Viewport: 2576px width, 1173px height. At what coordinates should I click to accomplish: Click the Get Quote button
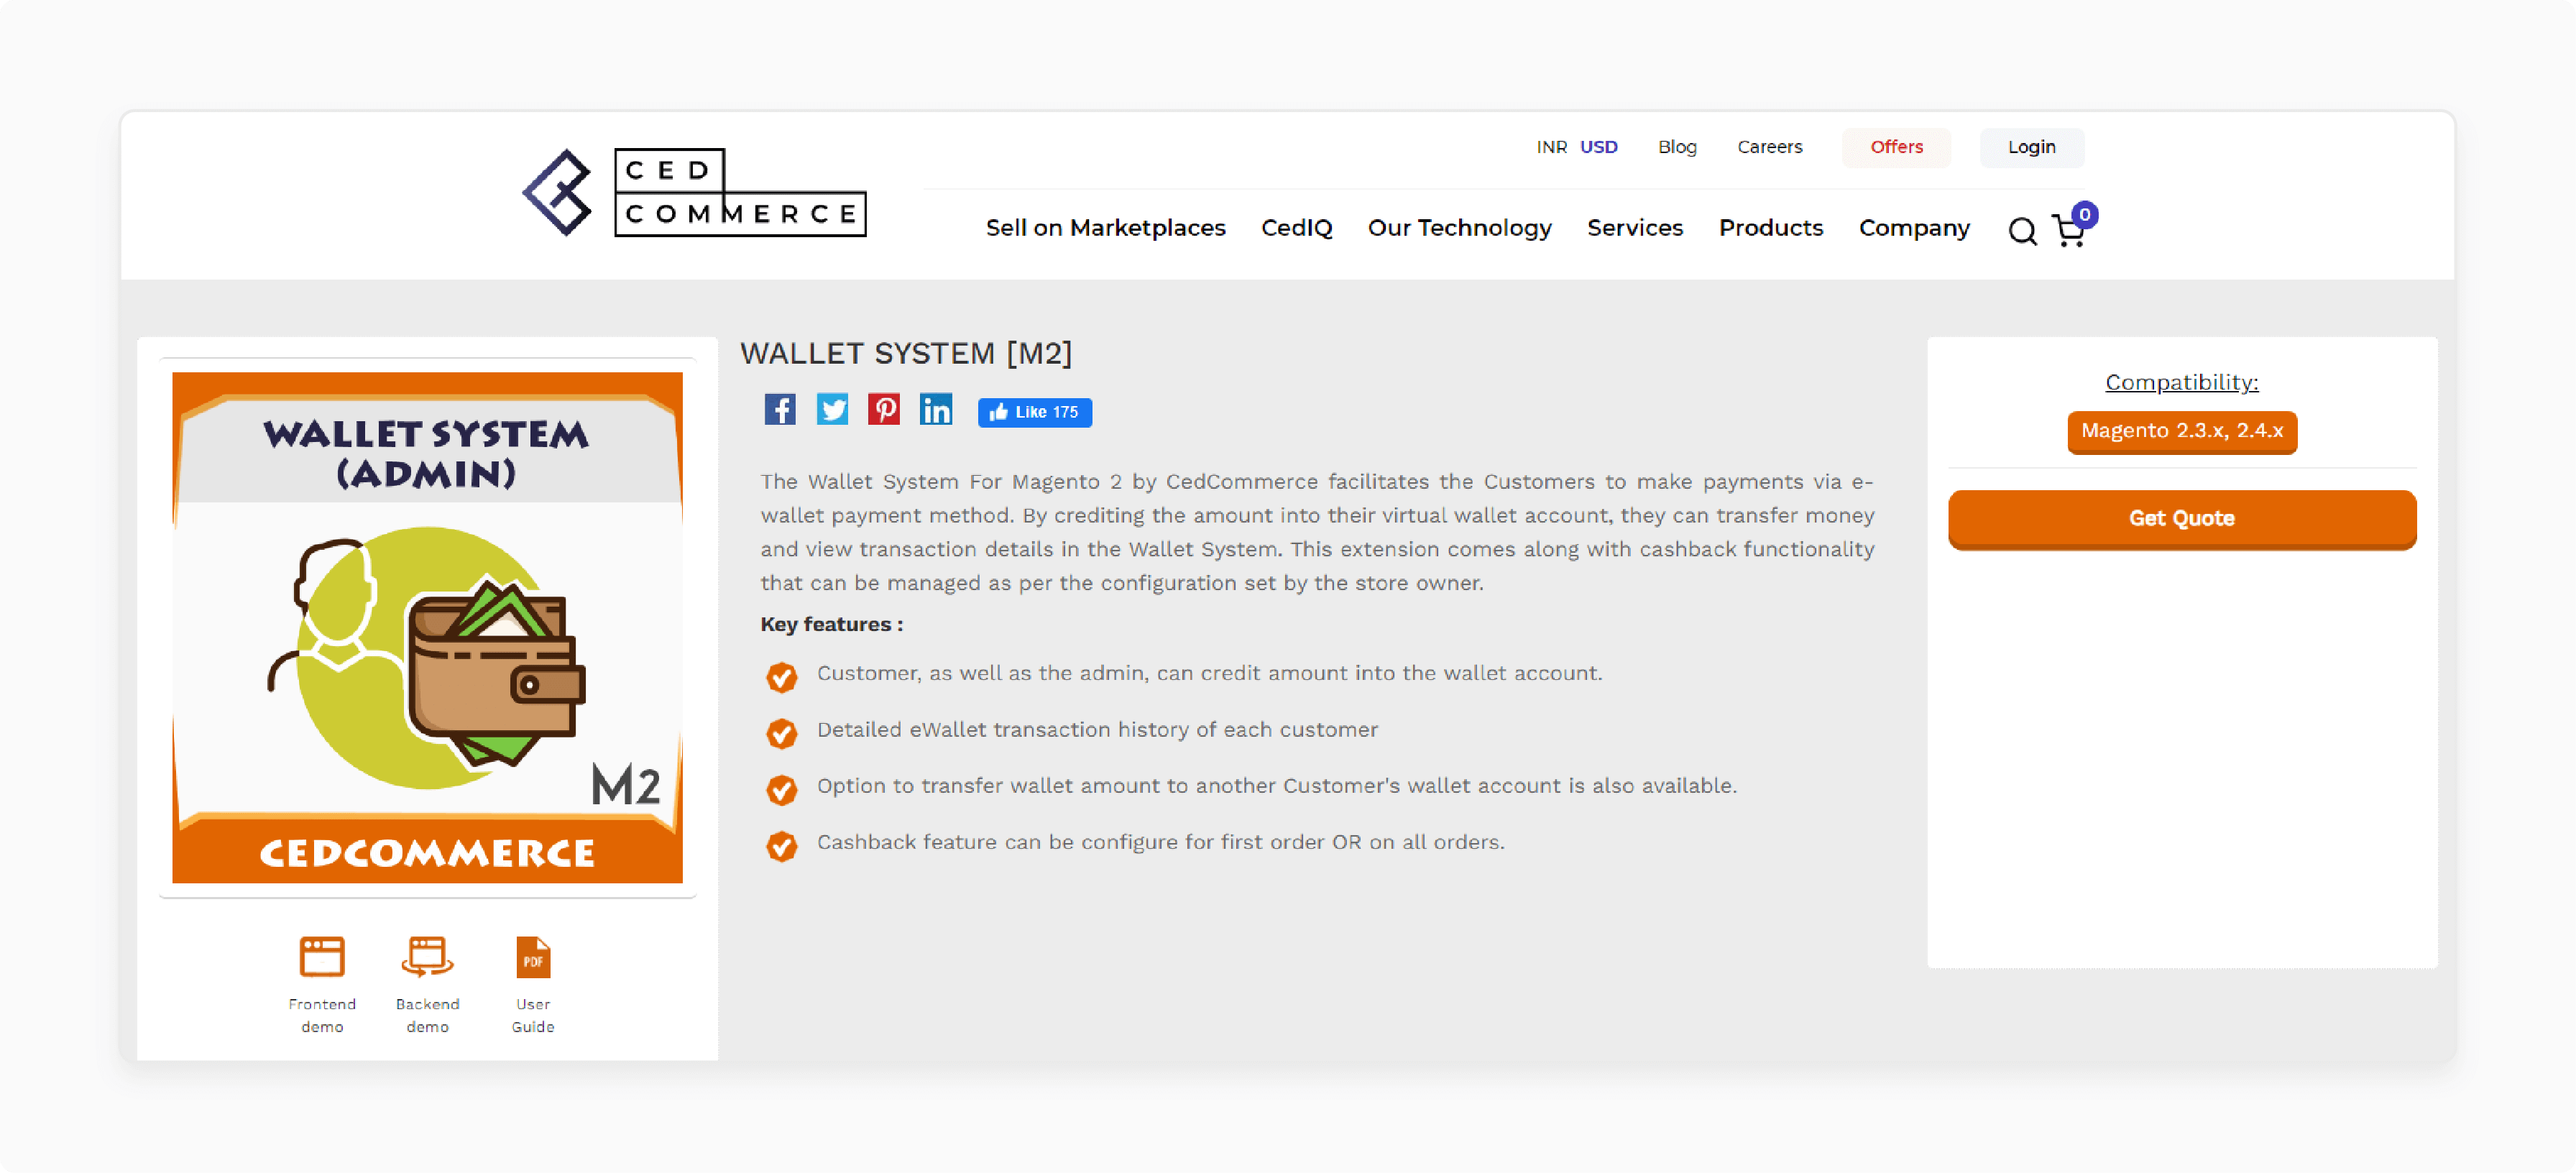pos(2181,519)
